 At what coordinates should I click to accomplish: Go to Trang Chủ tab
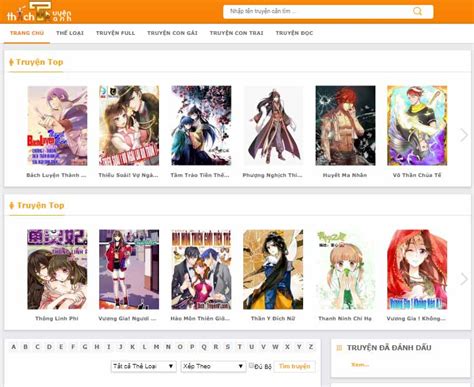pyautogui.click(x=27, y=33)
